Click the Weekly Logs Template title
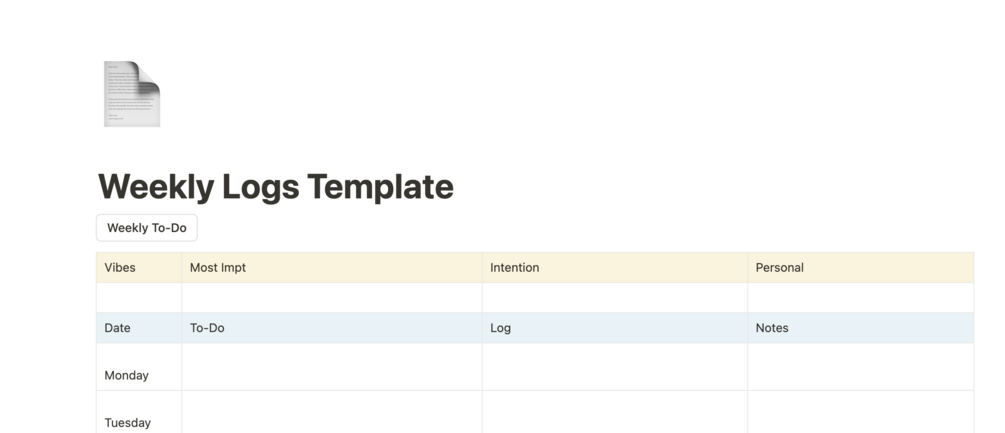 tap(276, 187)
